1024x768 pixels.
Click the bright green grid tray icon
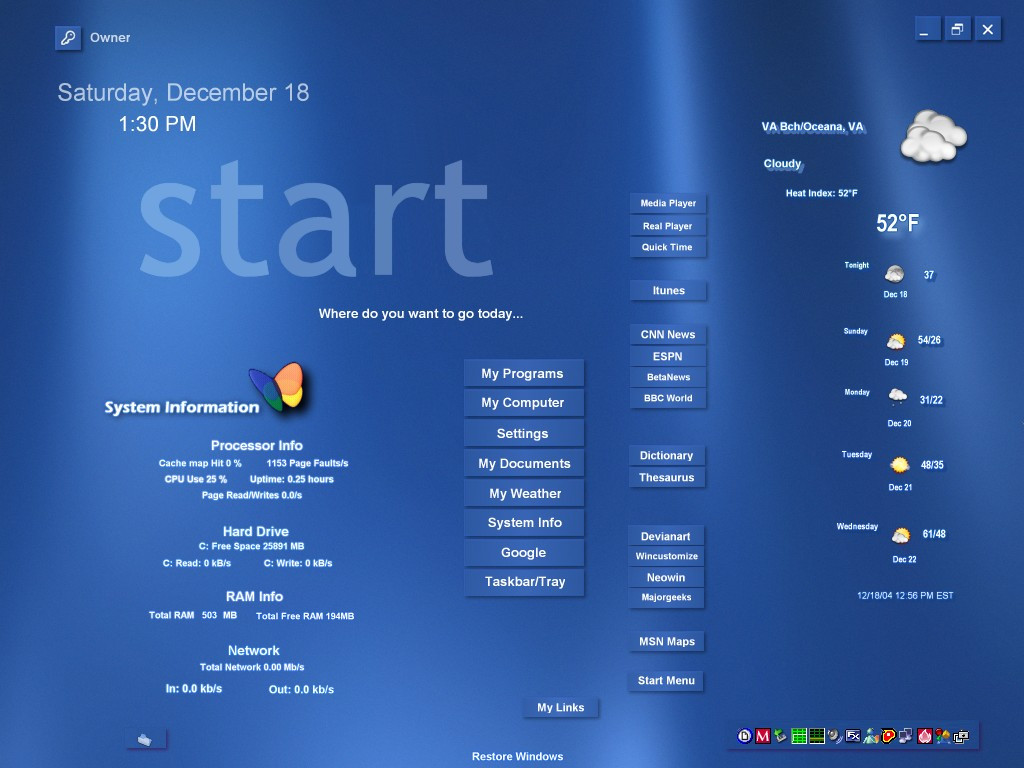[x=799, y=736]
